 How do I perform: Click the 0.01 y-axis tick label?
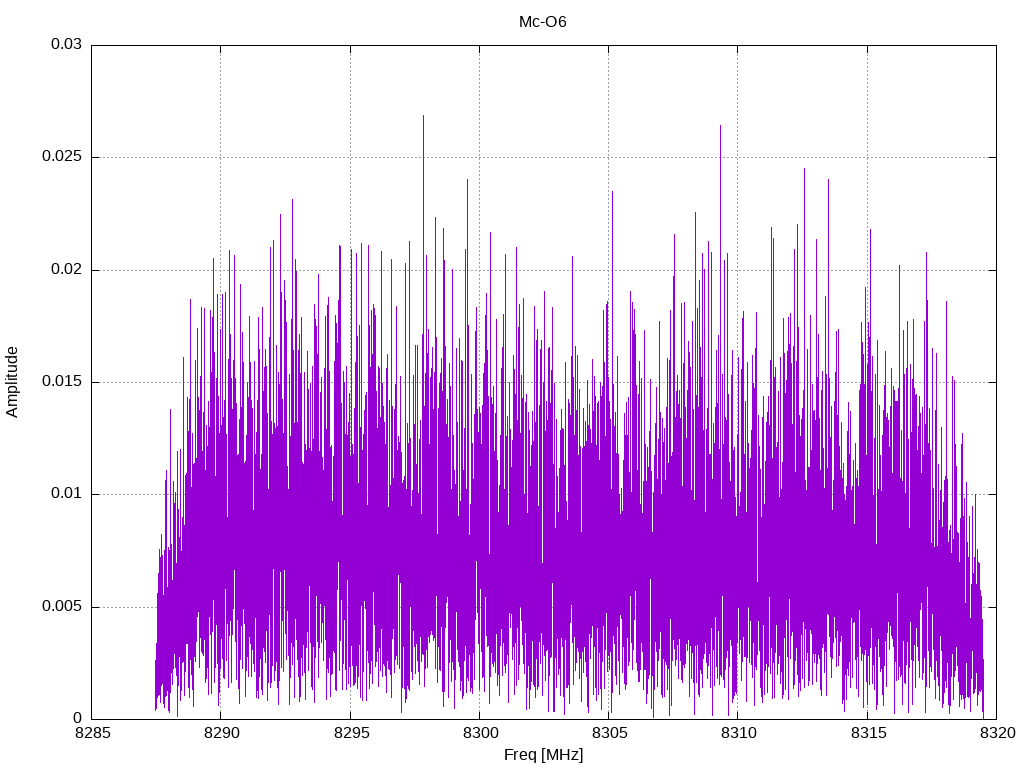(x=67, y=494)
